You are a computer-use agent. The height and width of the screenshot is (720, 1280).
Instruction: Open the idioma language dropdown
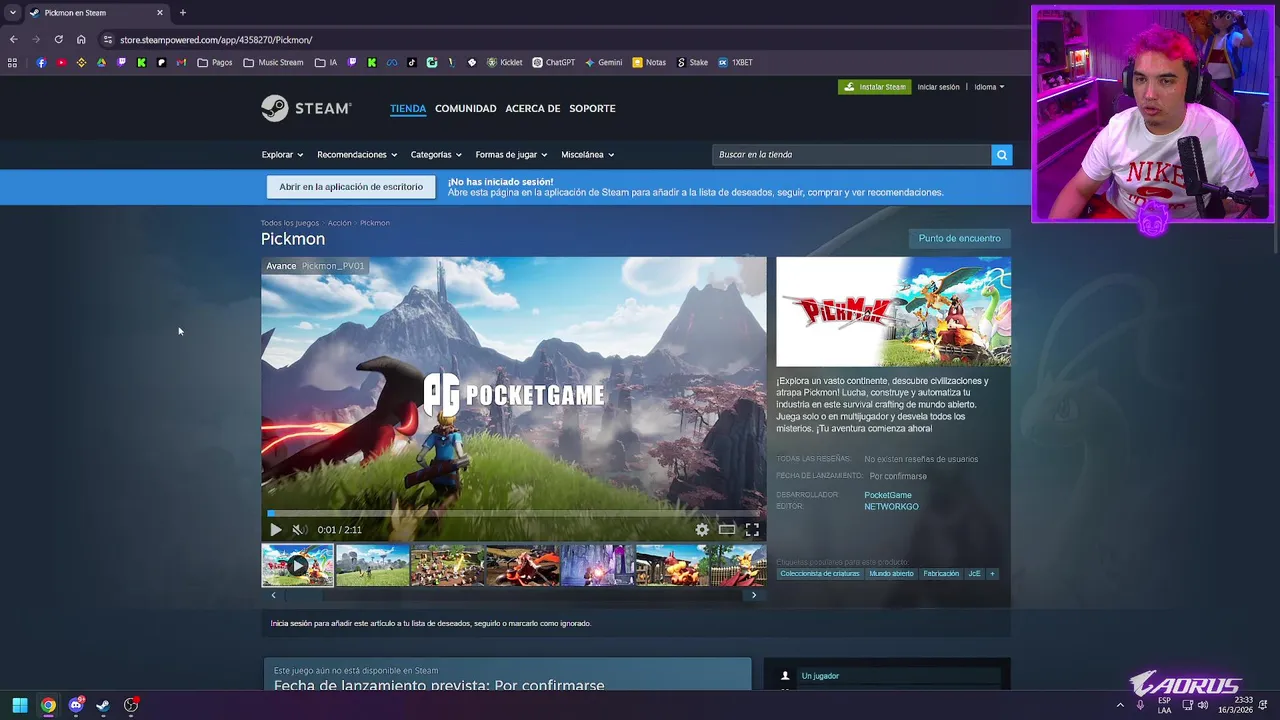[x=989, y=87]
